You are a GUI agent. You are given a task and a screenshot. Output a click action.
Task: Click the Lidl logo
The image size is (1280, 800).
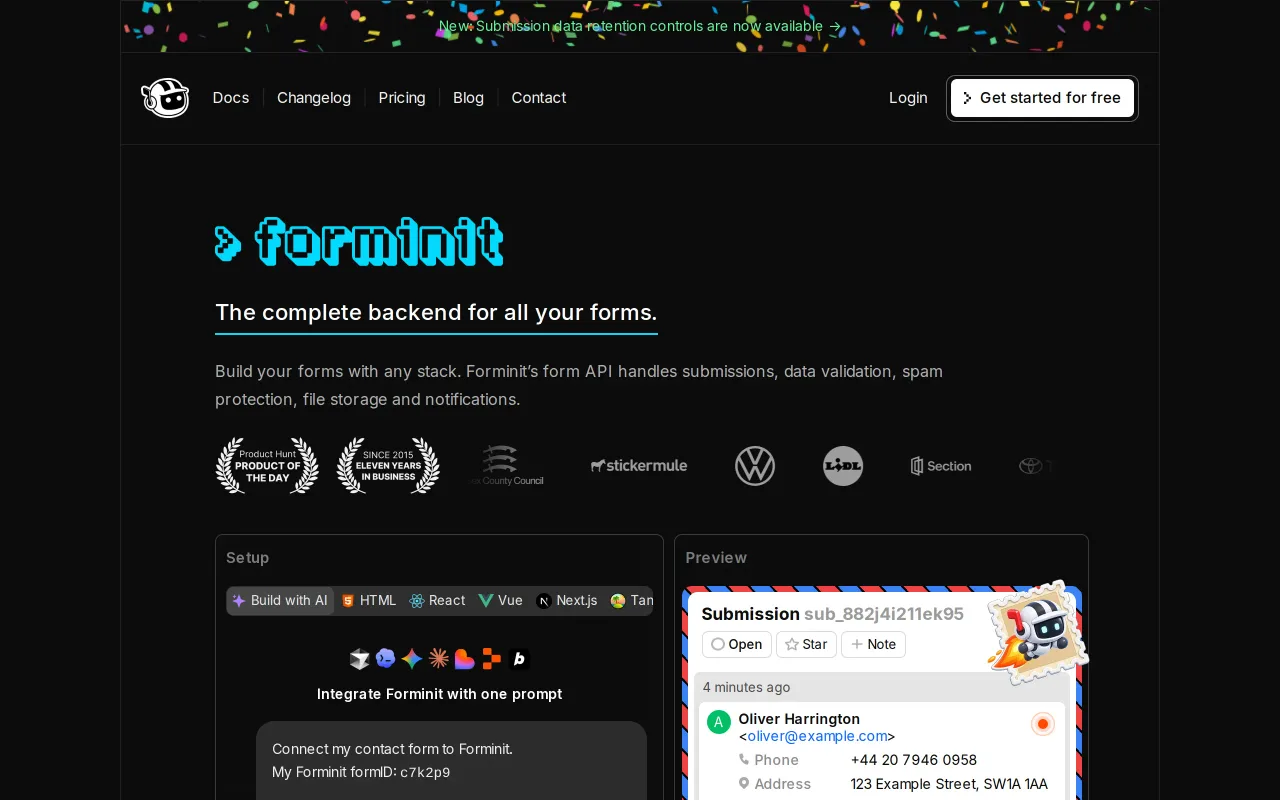843,466
